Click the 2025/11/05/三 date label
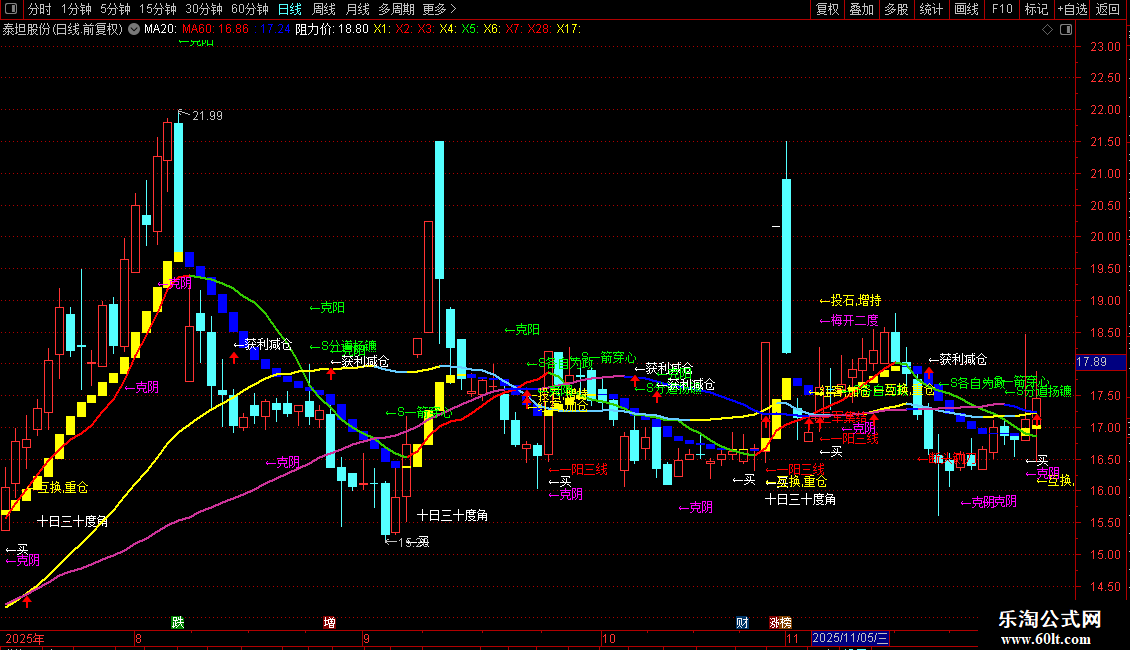Screen dimensions: 1130x650 pos(850,638)
